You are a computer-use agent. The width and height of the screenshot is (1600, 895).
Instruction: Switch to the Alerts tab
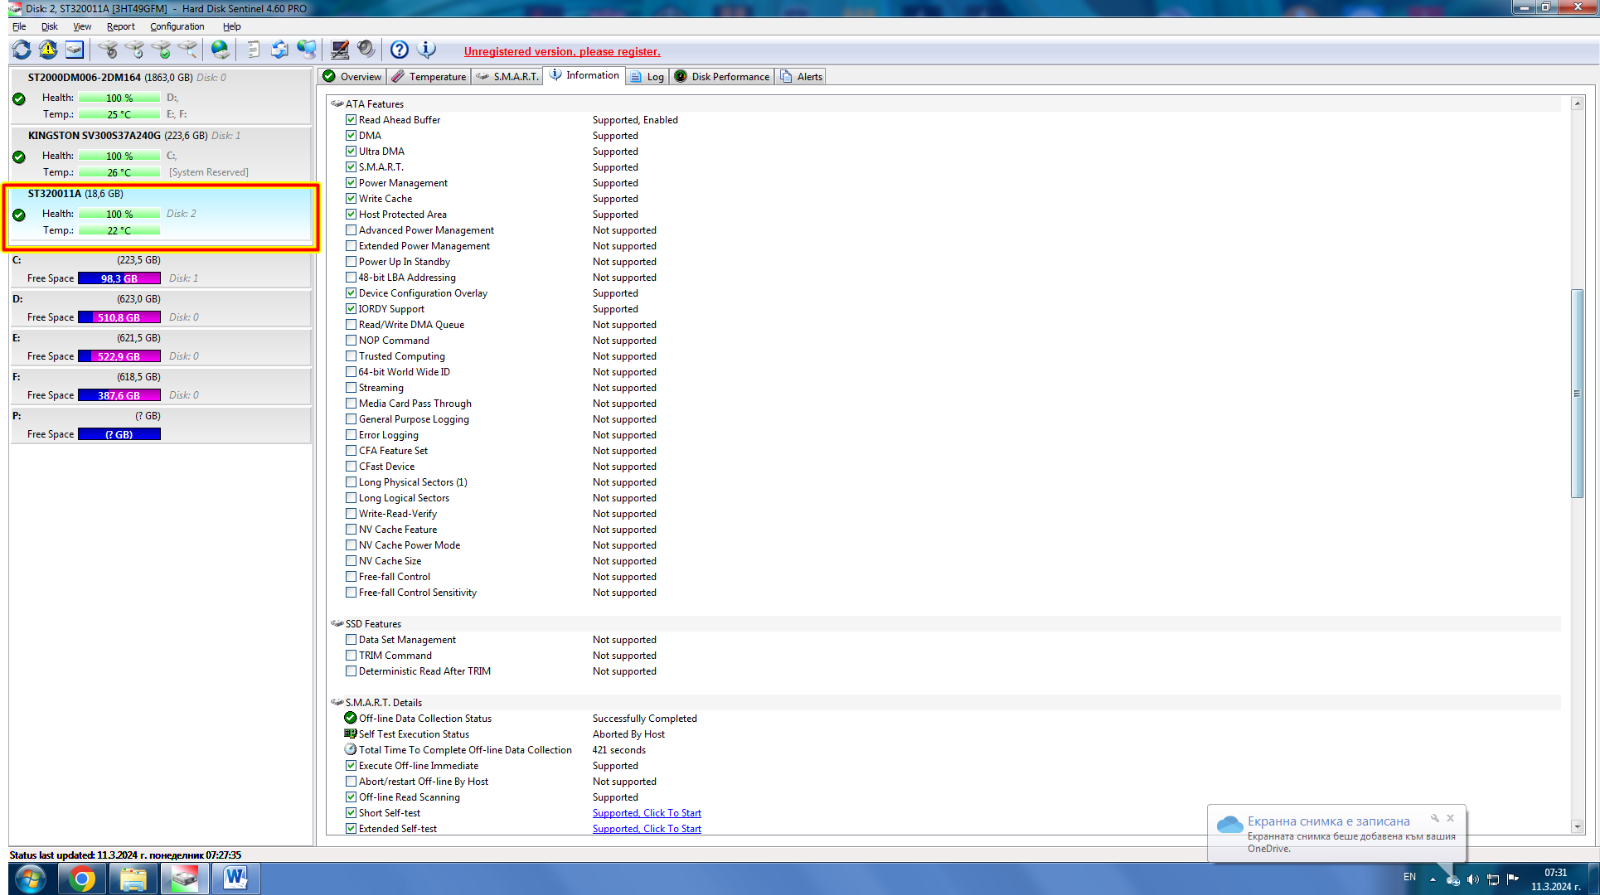tap(801, 77)
